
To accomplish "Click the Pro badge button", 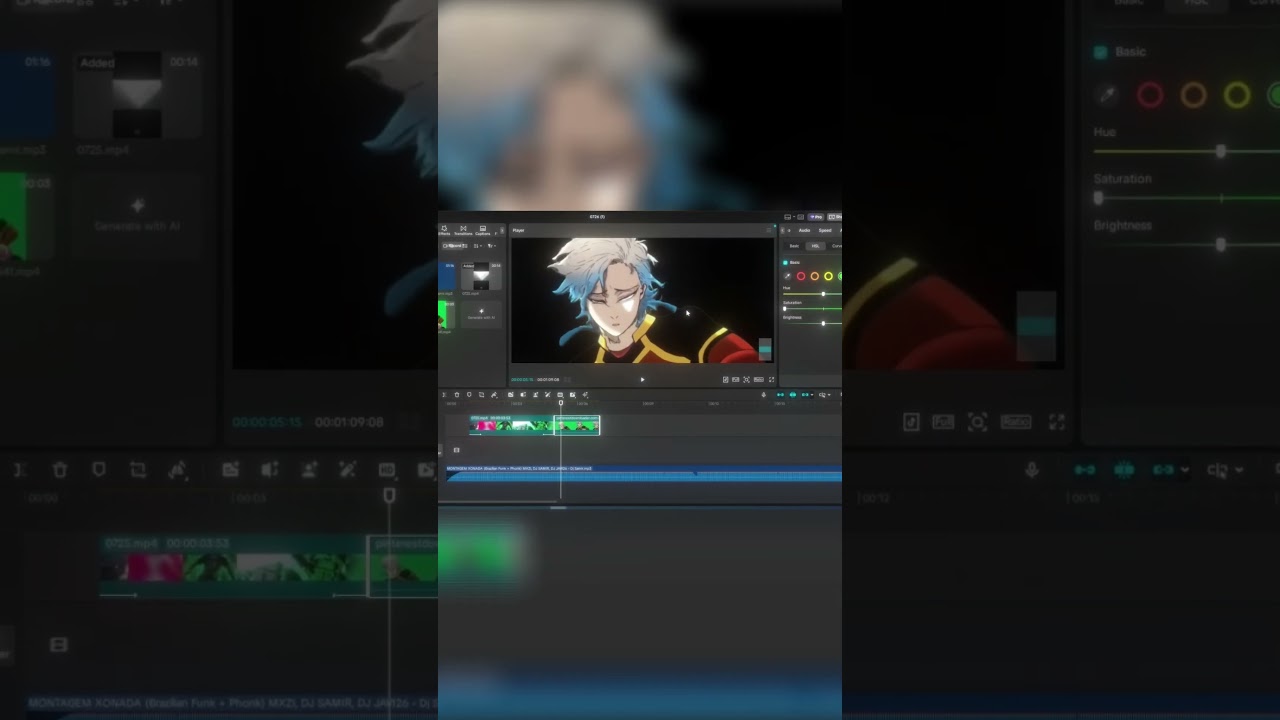I will coord(815,217).
